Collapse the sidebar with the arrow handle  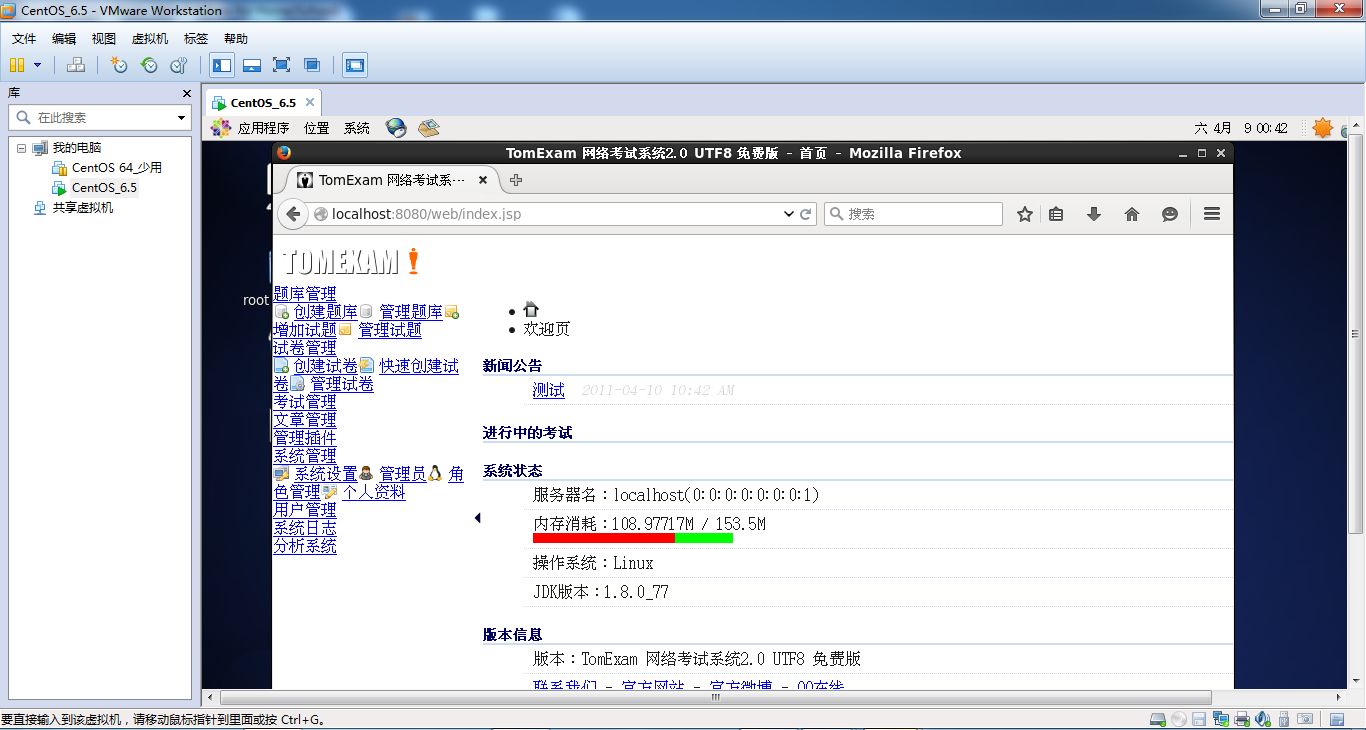point(477,518)
